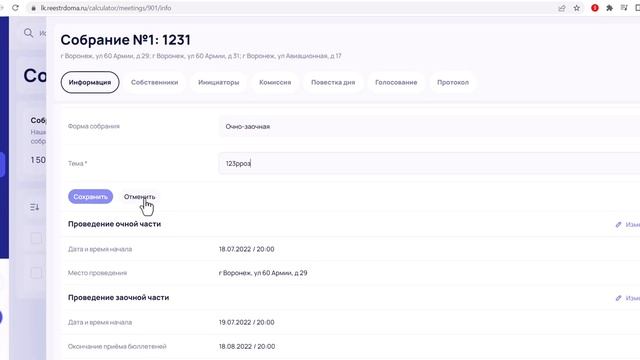640x360 pixels.
Task: Click date value 18.07.2022 / 20:00
Action: 247,249
